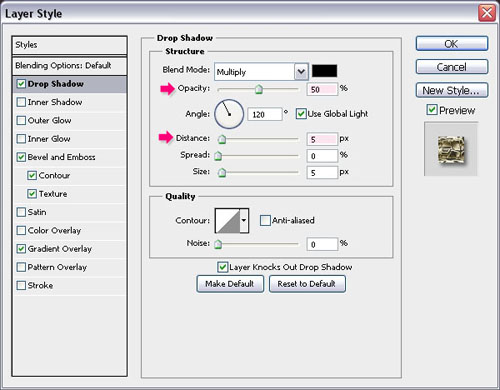Click the Cancel button

click(452, 67)
